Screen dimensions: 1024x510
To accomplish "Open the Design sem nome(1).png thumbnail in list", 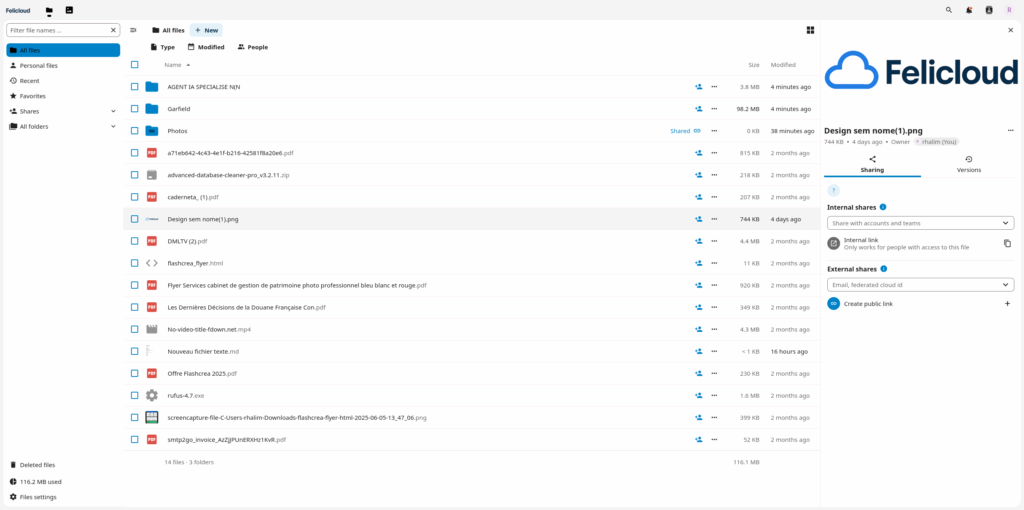I will coord(152,219).
